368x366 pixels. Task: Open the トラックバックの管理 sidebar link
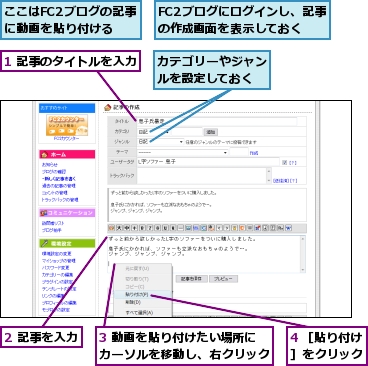[x=60, y=200]
